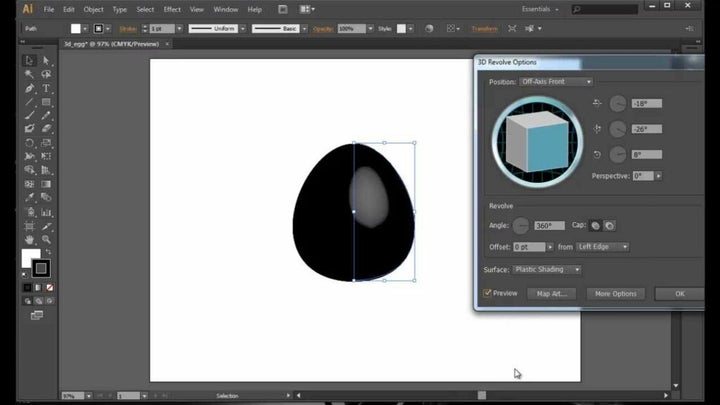The image size is (720, 405).
Task: Turn on cap for solid appearance
Action: click(x=596, y=226)
